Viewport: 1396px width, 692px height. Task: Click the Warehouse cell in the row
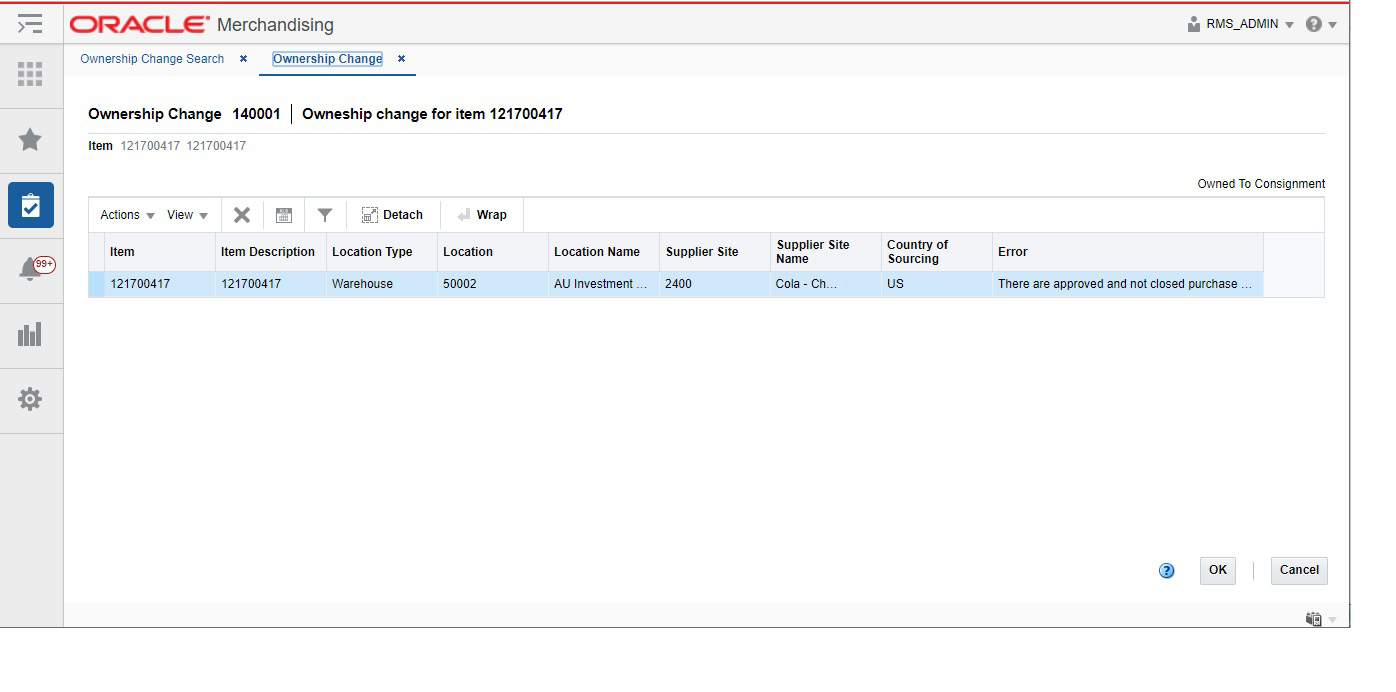click(x=382, y=284)
